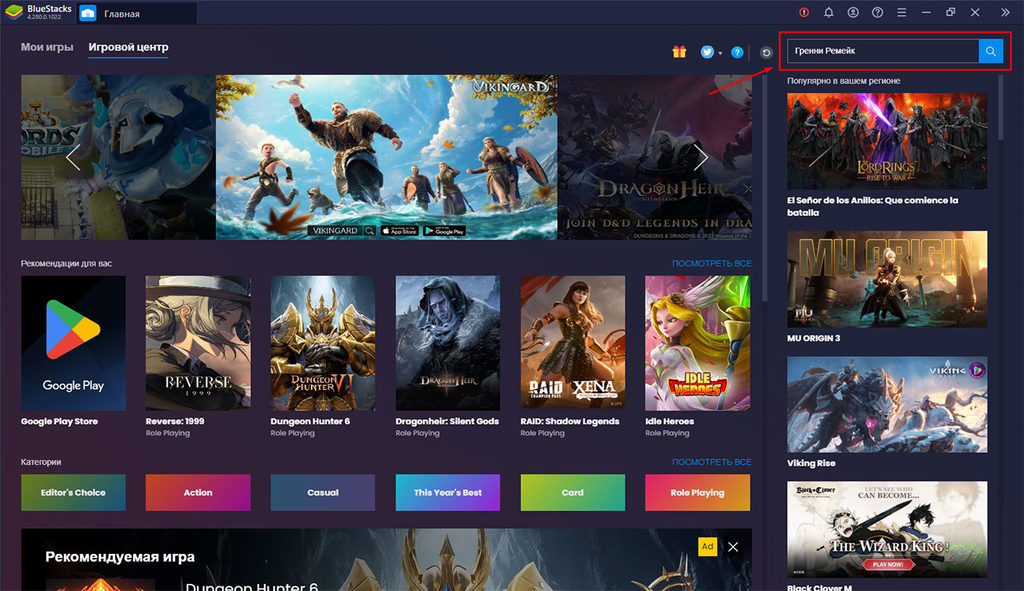Select the Role Playing category button

pos(697,492)
